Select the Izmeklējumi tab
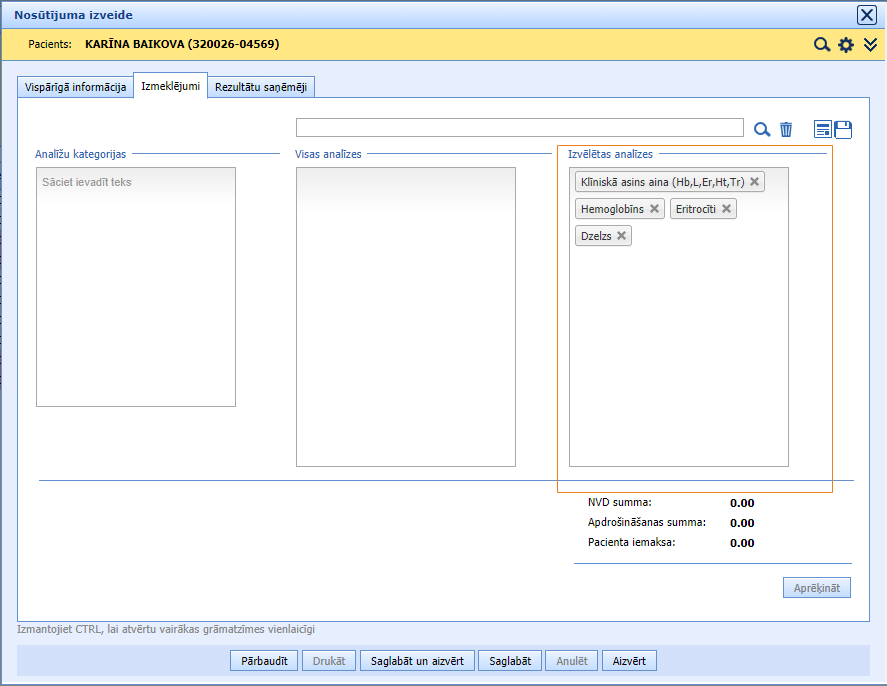The height and width of the screenshot is (686, 887). click(x=170, y=86)
